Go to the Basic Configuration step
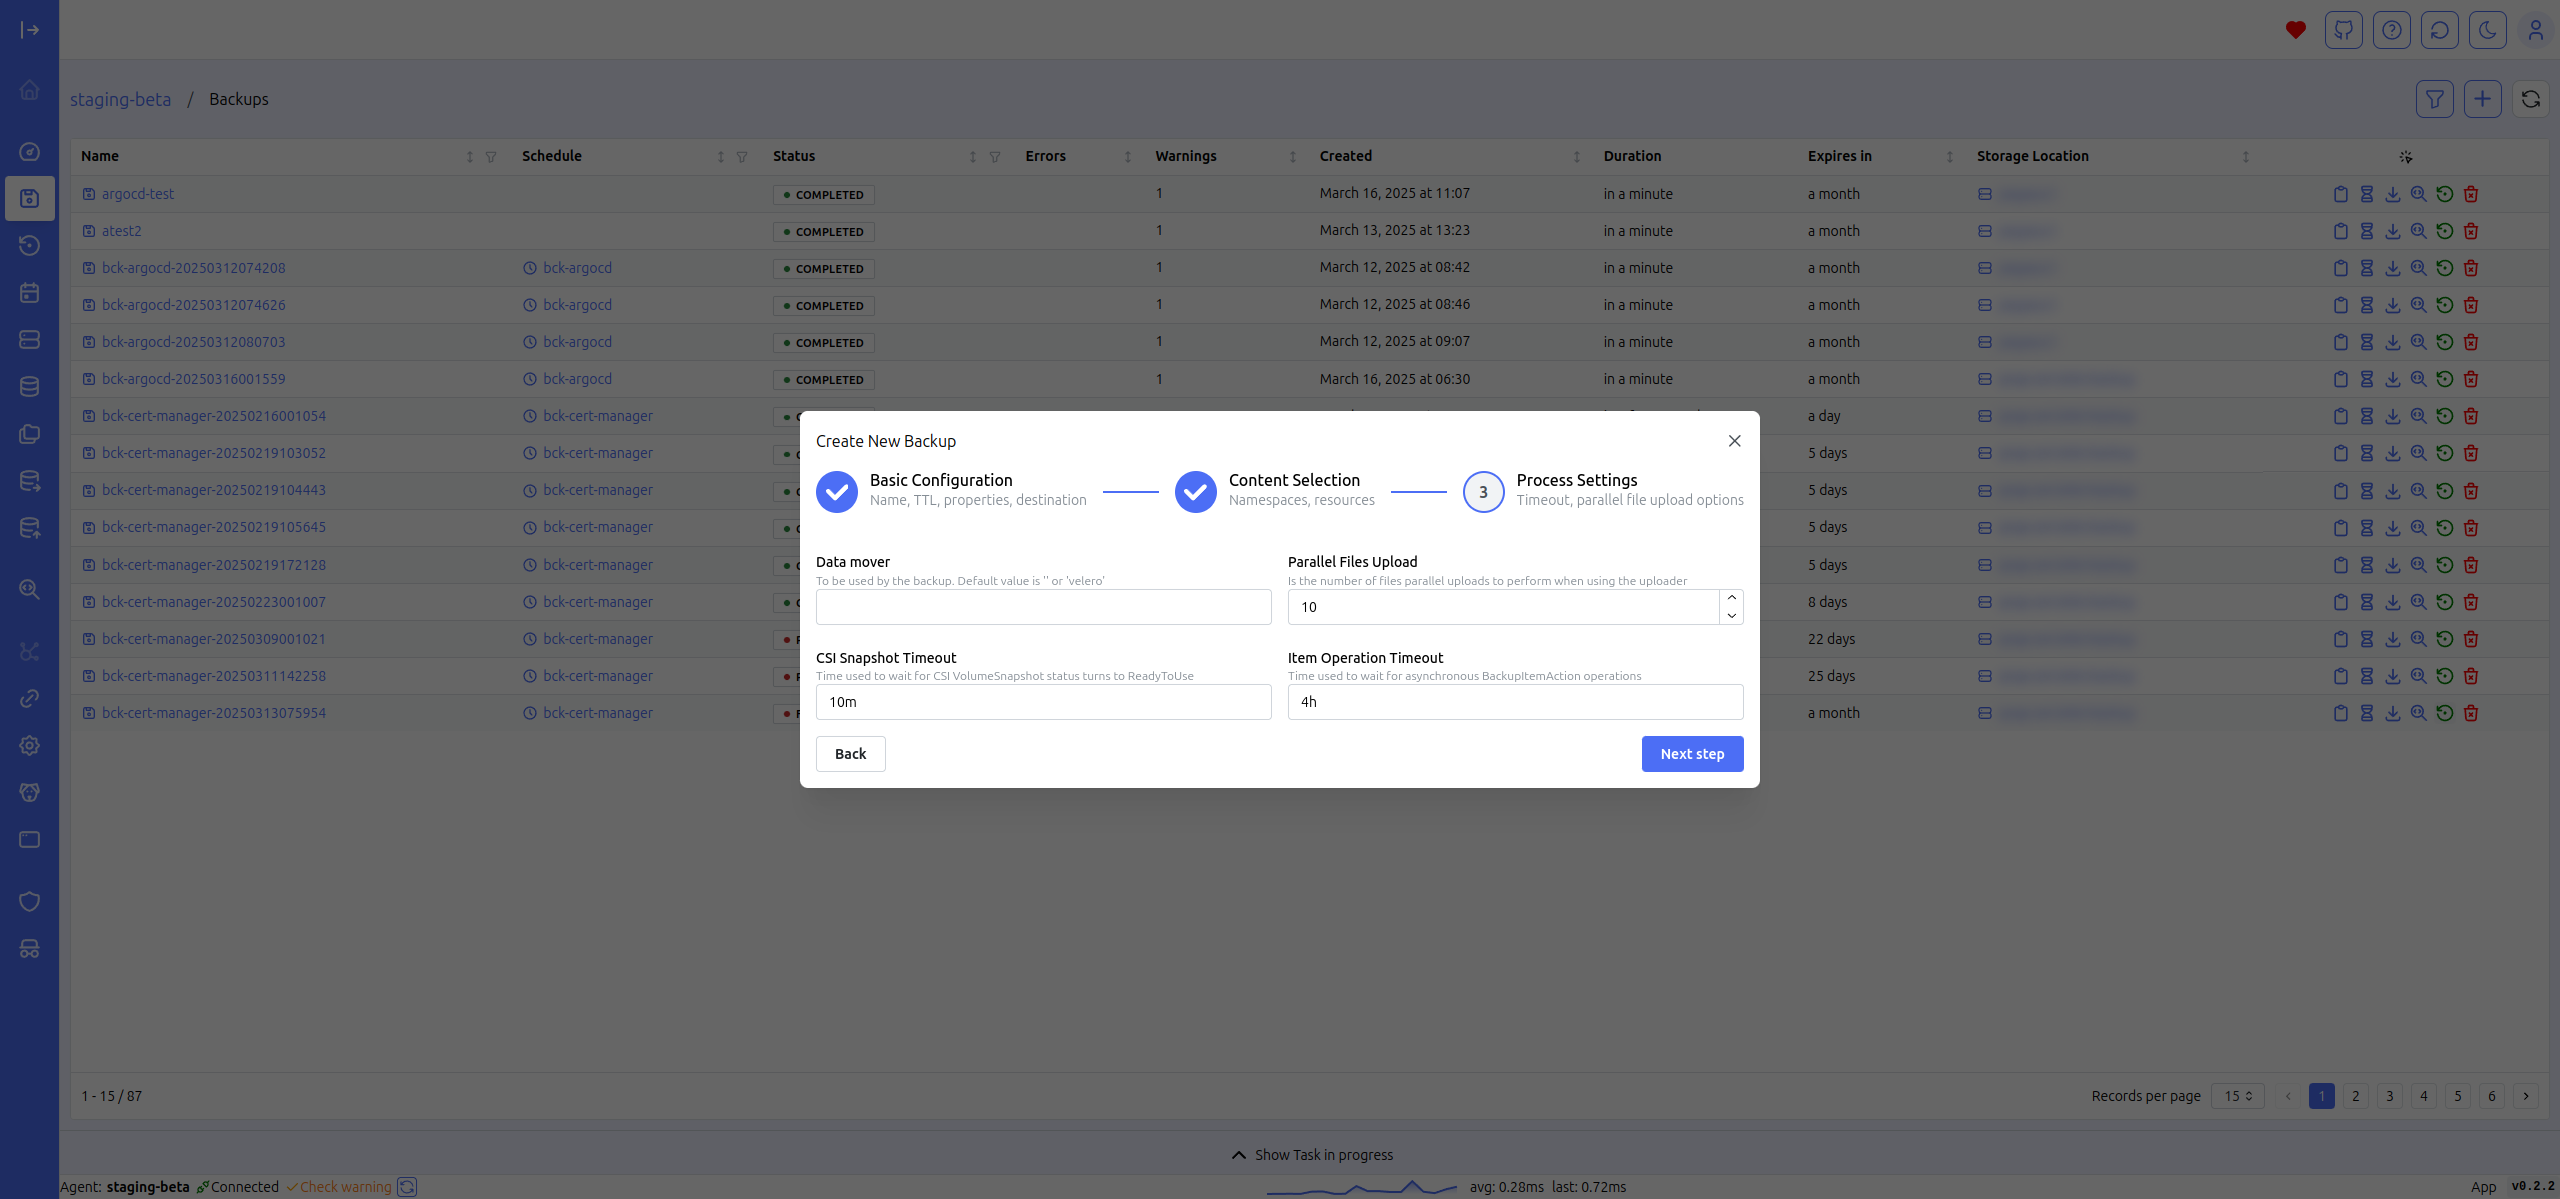Image resolution: width=2560 pixels, height=1199 pixels. pyautogui.click(x=837, y=492)
